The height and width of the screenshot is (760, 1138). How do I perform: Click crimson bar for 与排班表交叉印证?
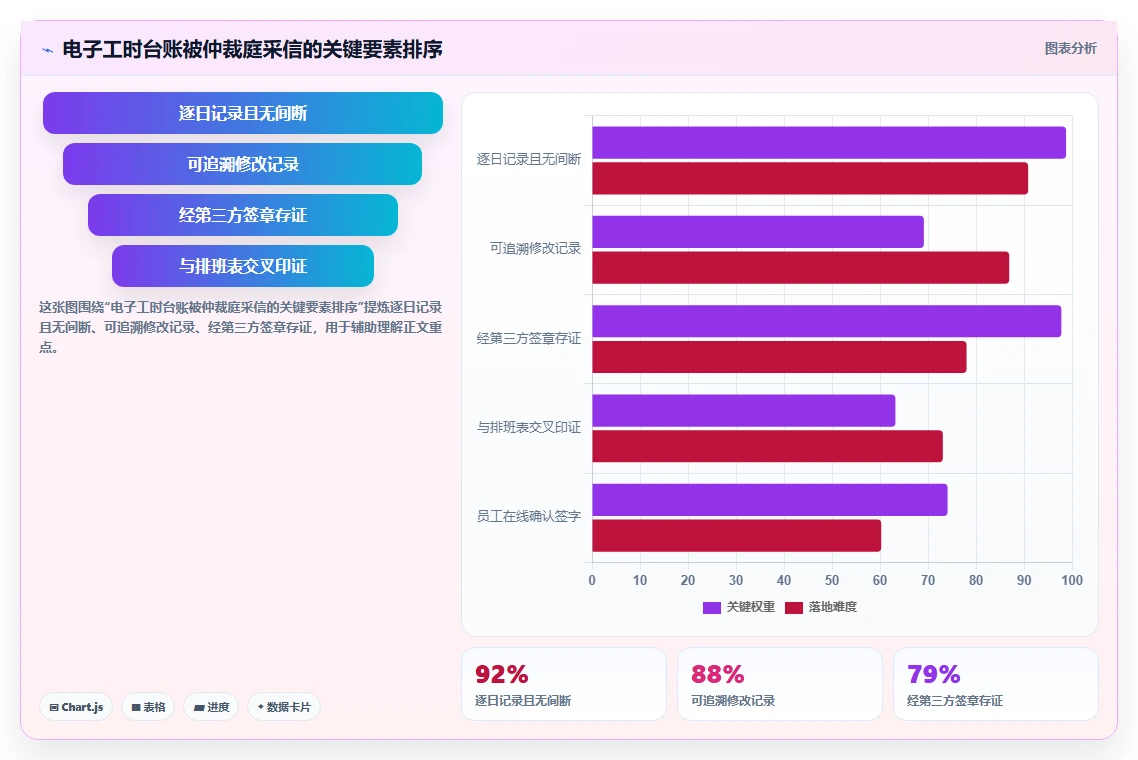click(767, 446)
